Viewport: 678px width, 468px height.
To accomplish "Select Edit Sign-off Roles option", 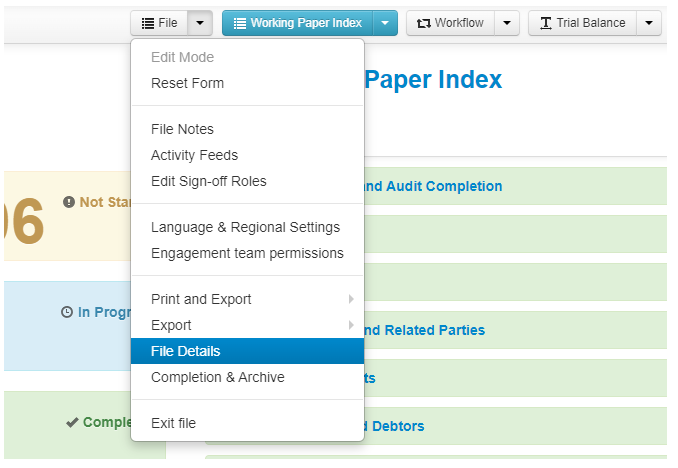I will click(208, 181).
